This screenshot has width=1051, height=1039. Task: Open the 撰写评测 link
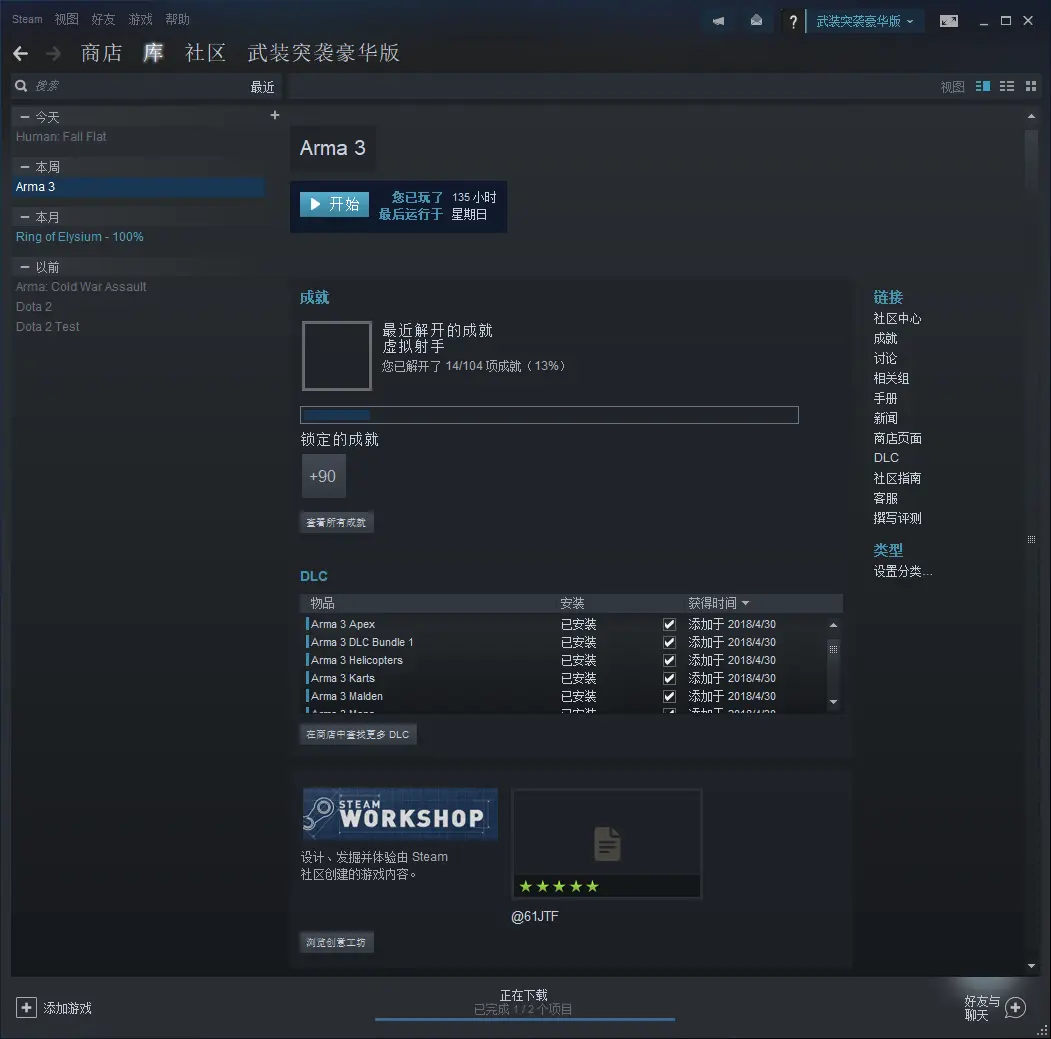pyautogui.click(x=897, y=518)
